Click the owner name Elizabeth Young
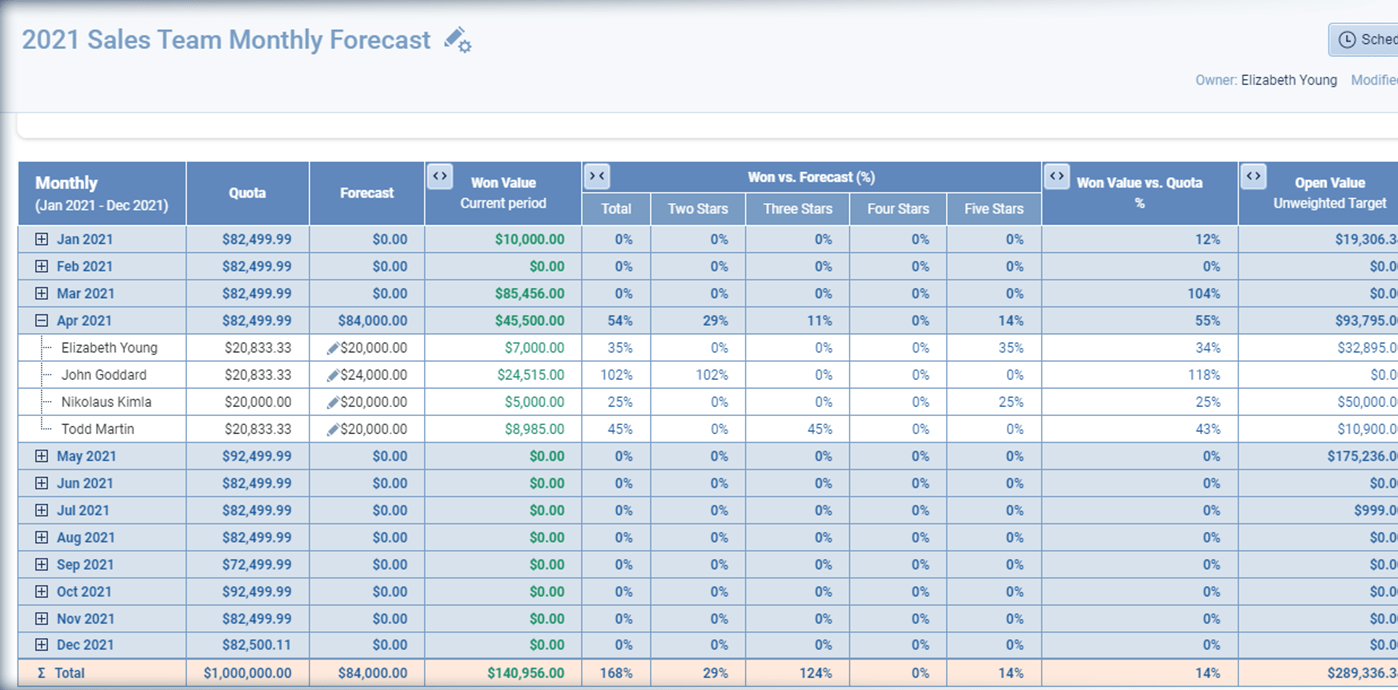Image resolution: width=1398 pixels, height=690 pixels. click(1290, 80)
